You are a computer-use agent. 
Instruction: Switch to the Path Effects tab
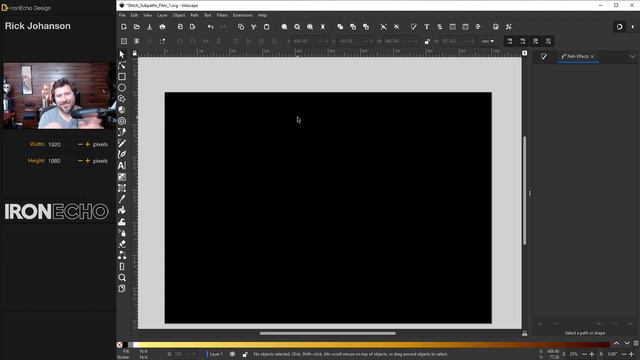(578, 56)
